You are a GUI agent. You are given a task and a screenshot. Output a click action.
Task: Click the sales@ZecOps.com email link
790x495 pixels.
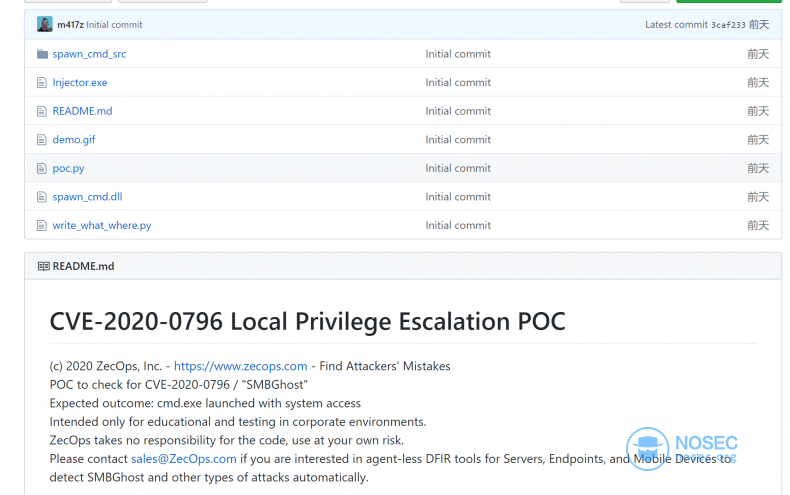pos(183,459)
